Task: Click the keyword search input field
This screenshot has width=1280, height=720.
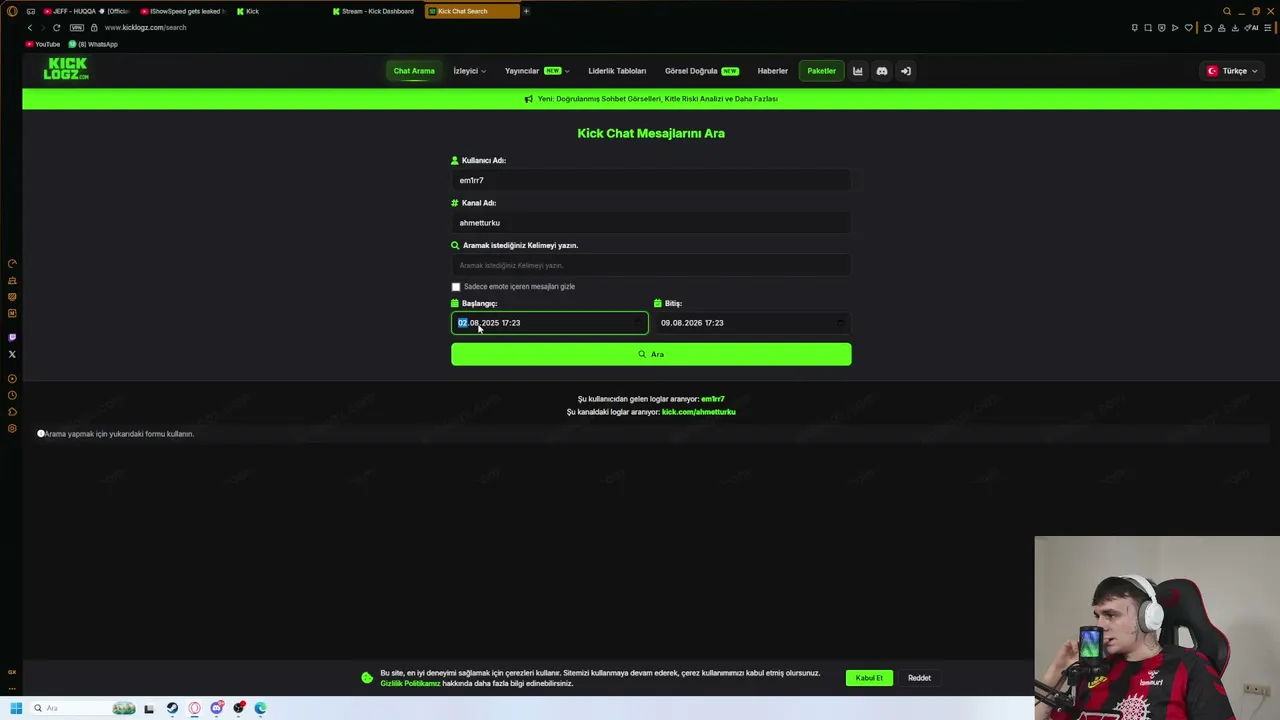Action: (651, 265)
